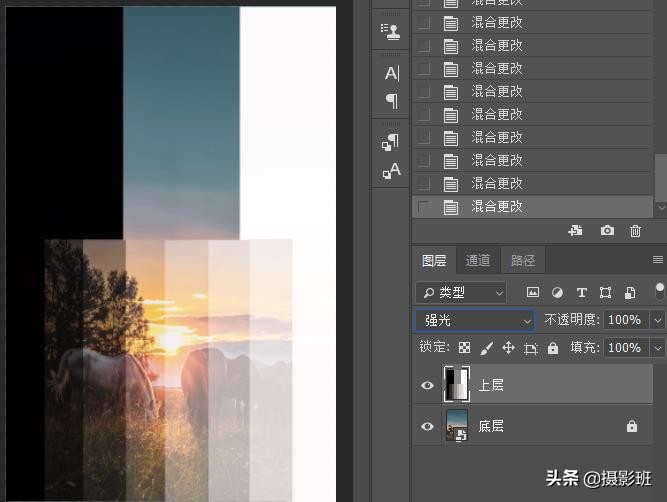Switch to the 图层 tab
Screen dimensions: 667x502
(x=434, y=260)
